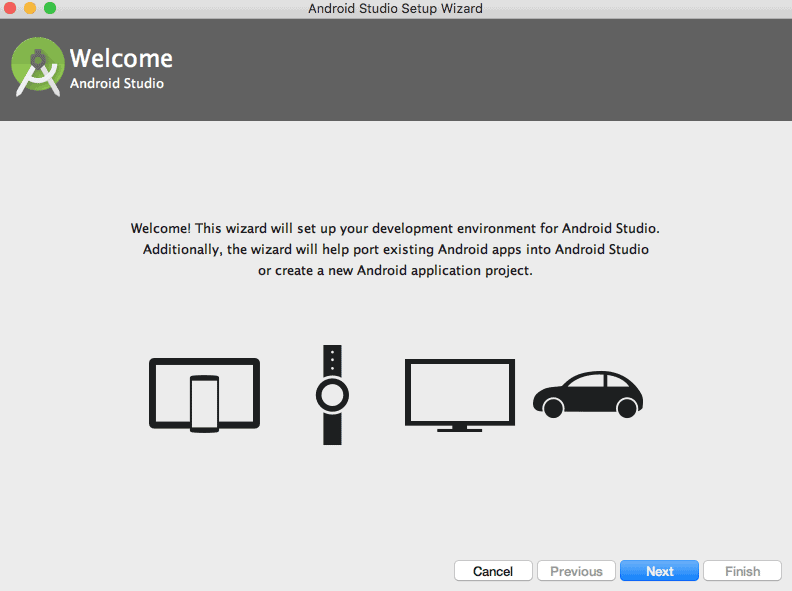Click the wearable watch icon
Image resolution: width=792 pixels, height=591 pixels.
[x=332, y=395]
